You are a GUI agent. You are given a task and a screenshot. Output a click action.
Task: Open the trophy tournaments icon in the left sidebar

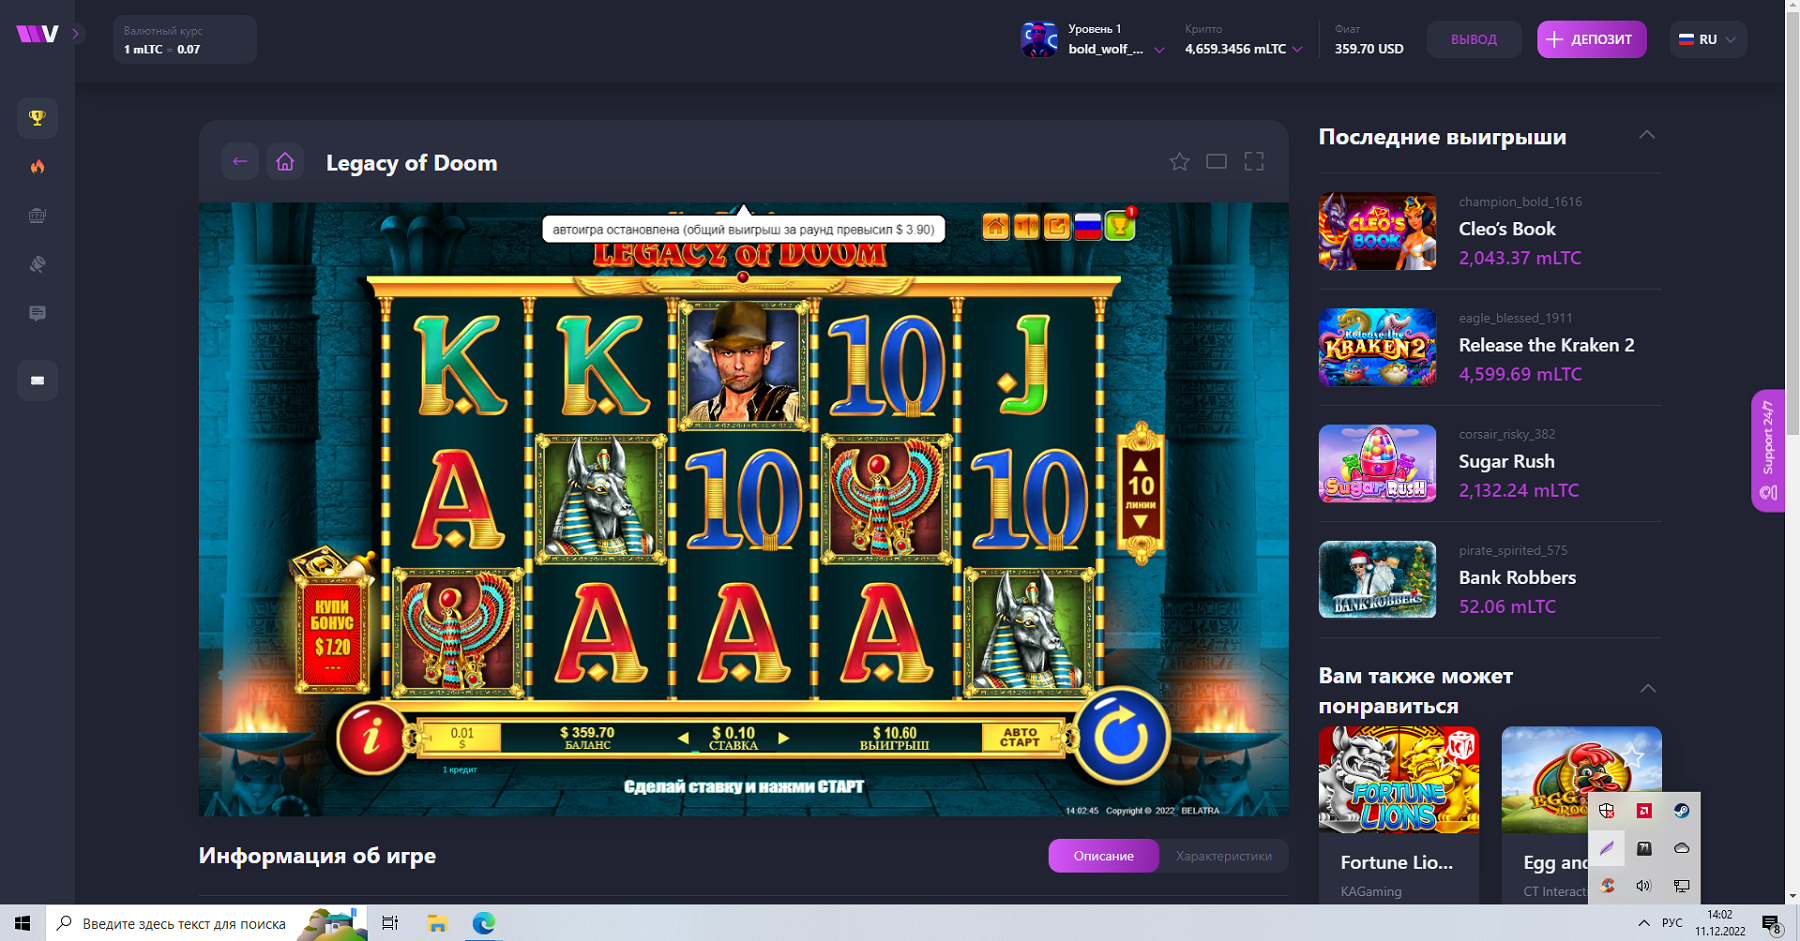pos(37,118)
